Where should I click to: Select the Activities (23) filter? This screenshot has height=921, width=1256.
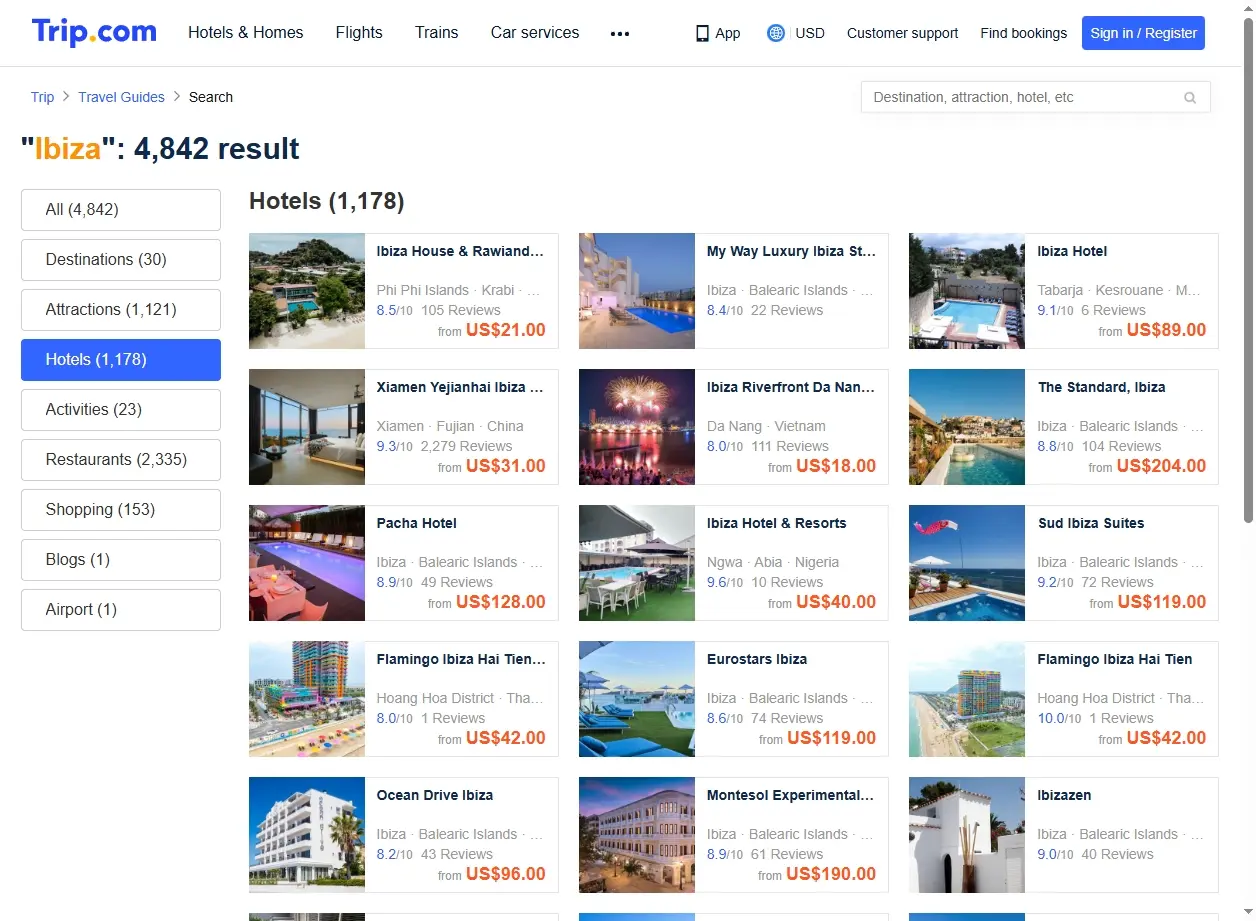coord(121,410)
